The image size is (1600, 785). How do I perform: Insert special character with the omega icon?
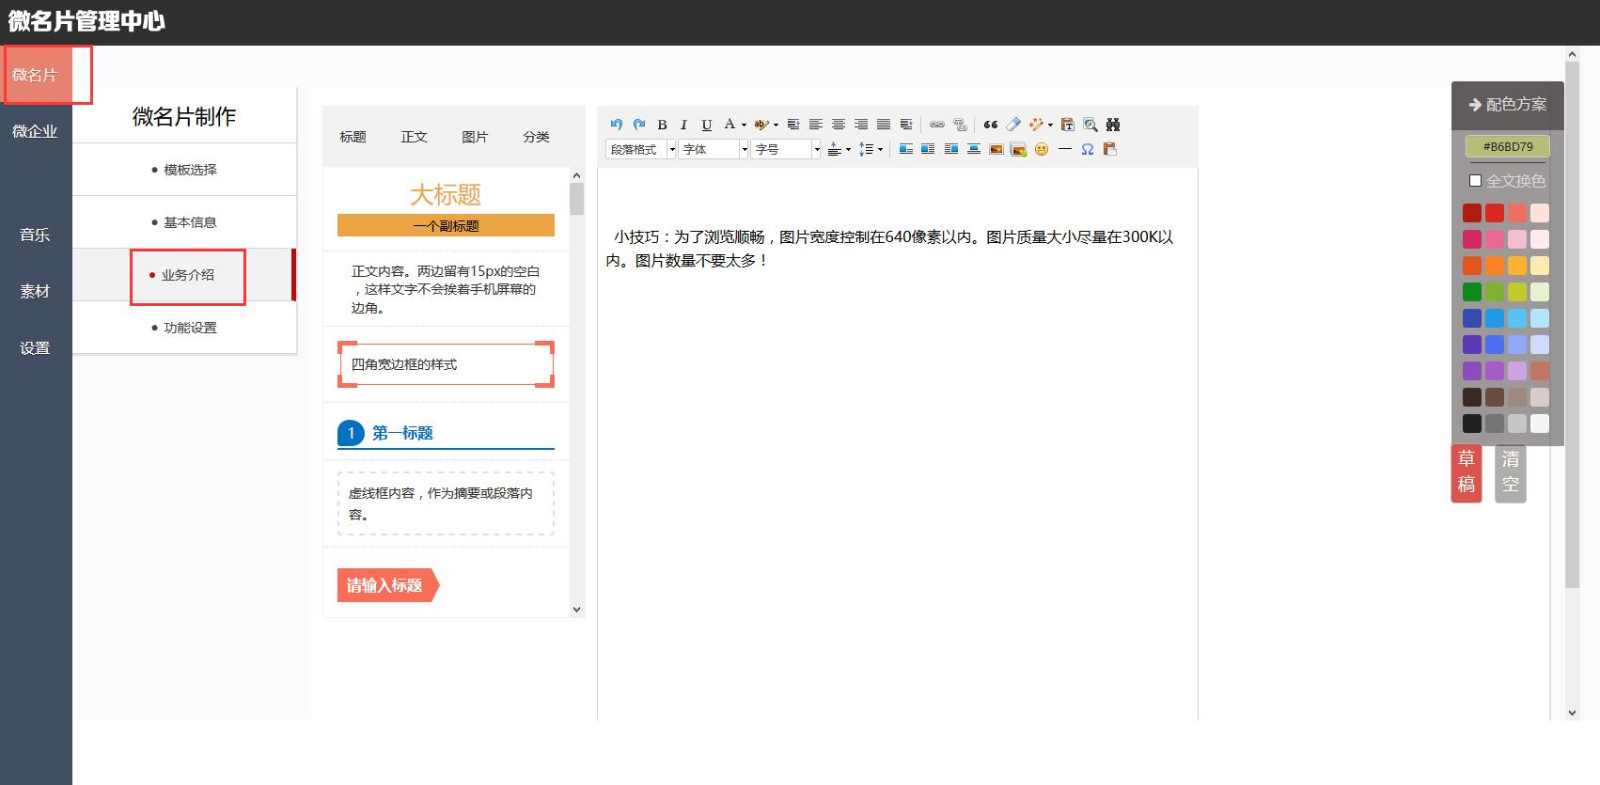point(1087,149)
